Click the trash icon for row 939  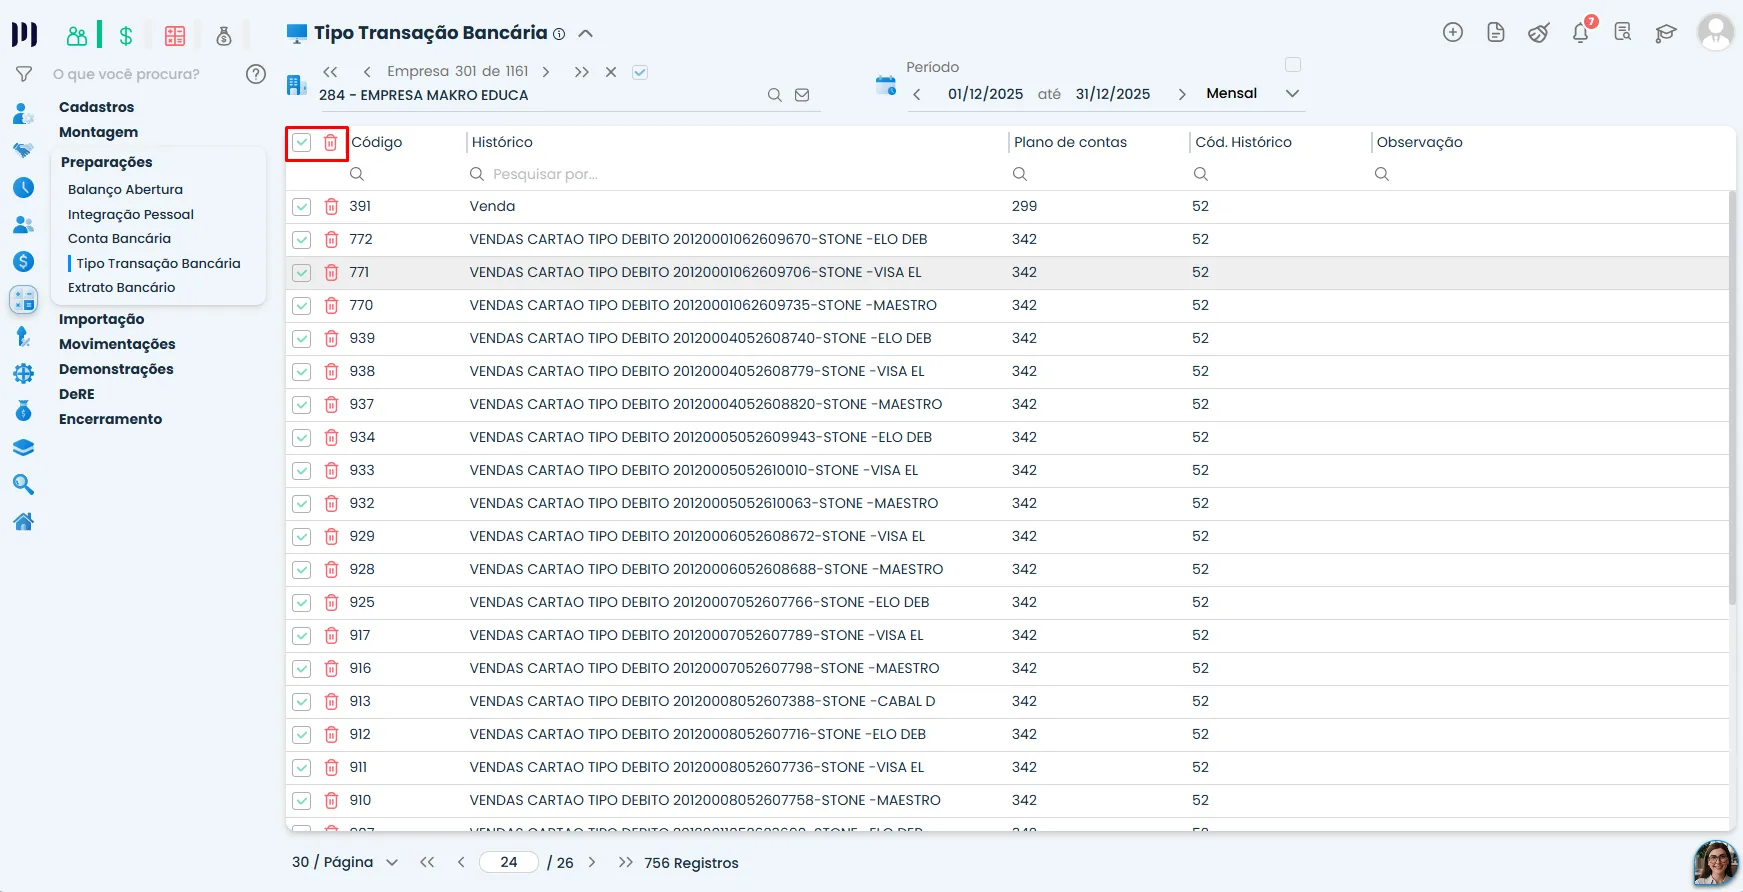pos(331,339)
